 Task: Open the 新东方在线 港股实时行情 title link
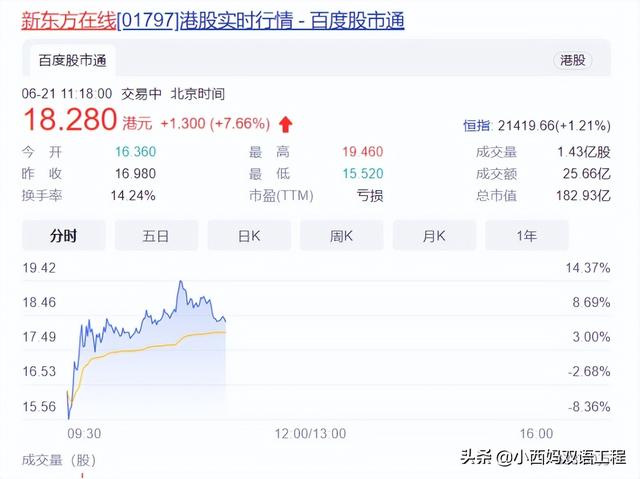[213, 20]
